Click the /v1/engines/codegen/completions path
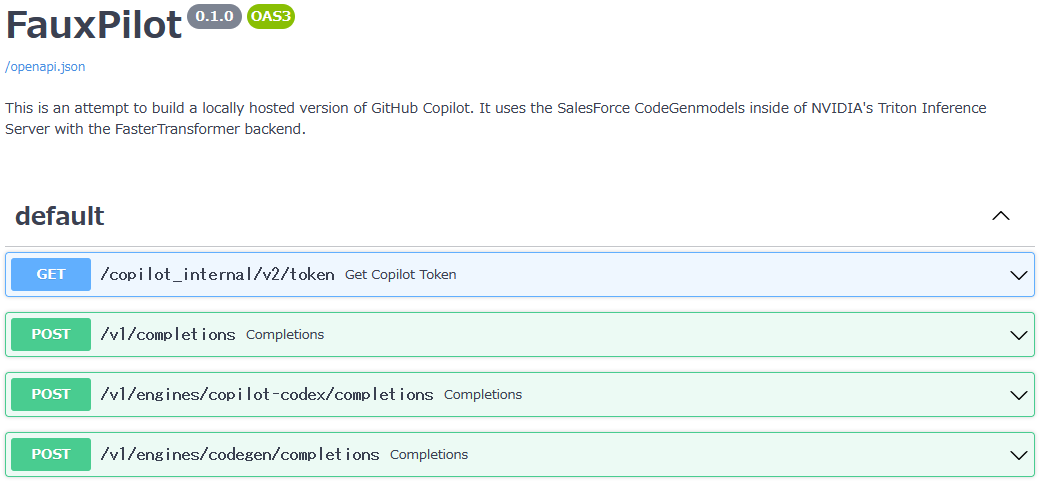The width and height of the screenshot is (1043, 490). click(x=240, y=454)
